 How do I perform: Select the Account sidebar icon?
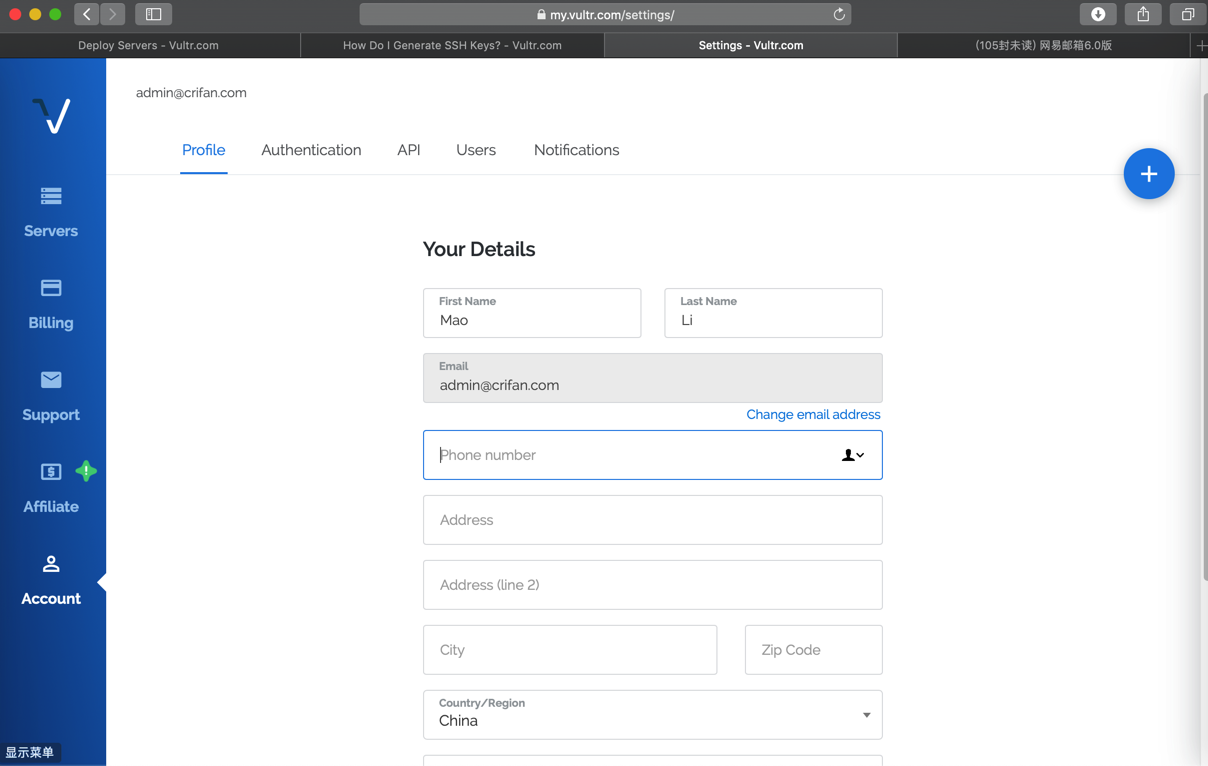tap(51, 579)
